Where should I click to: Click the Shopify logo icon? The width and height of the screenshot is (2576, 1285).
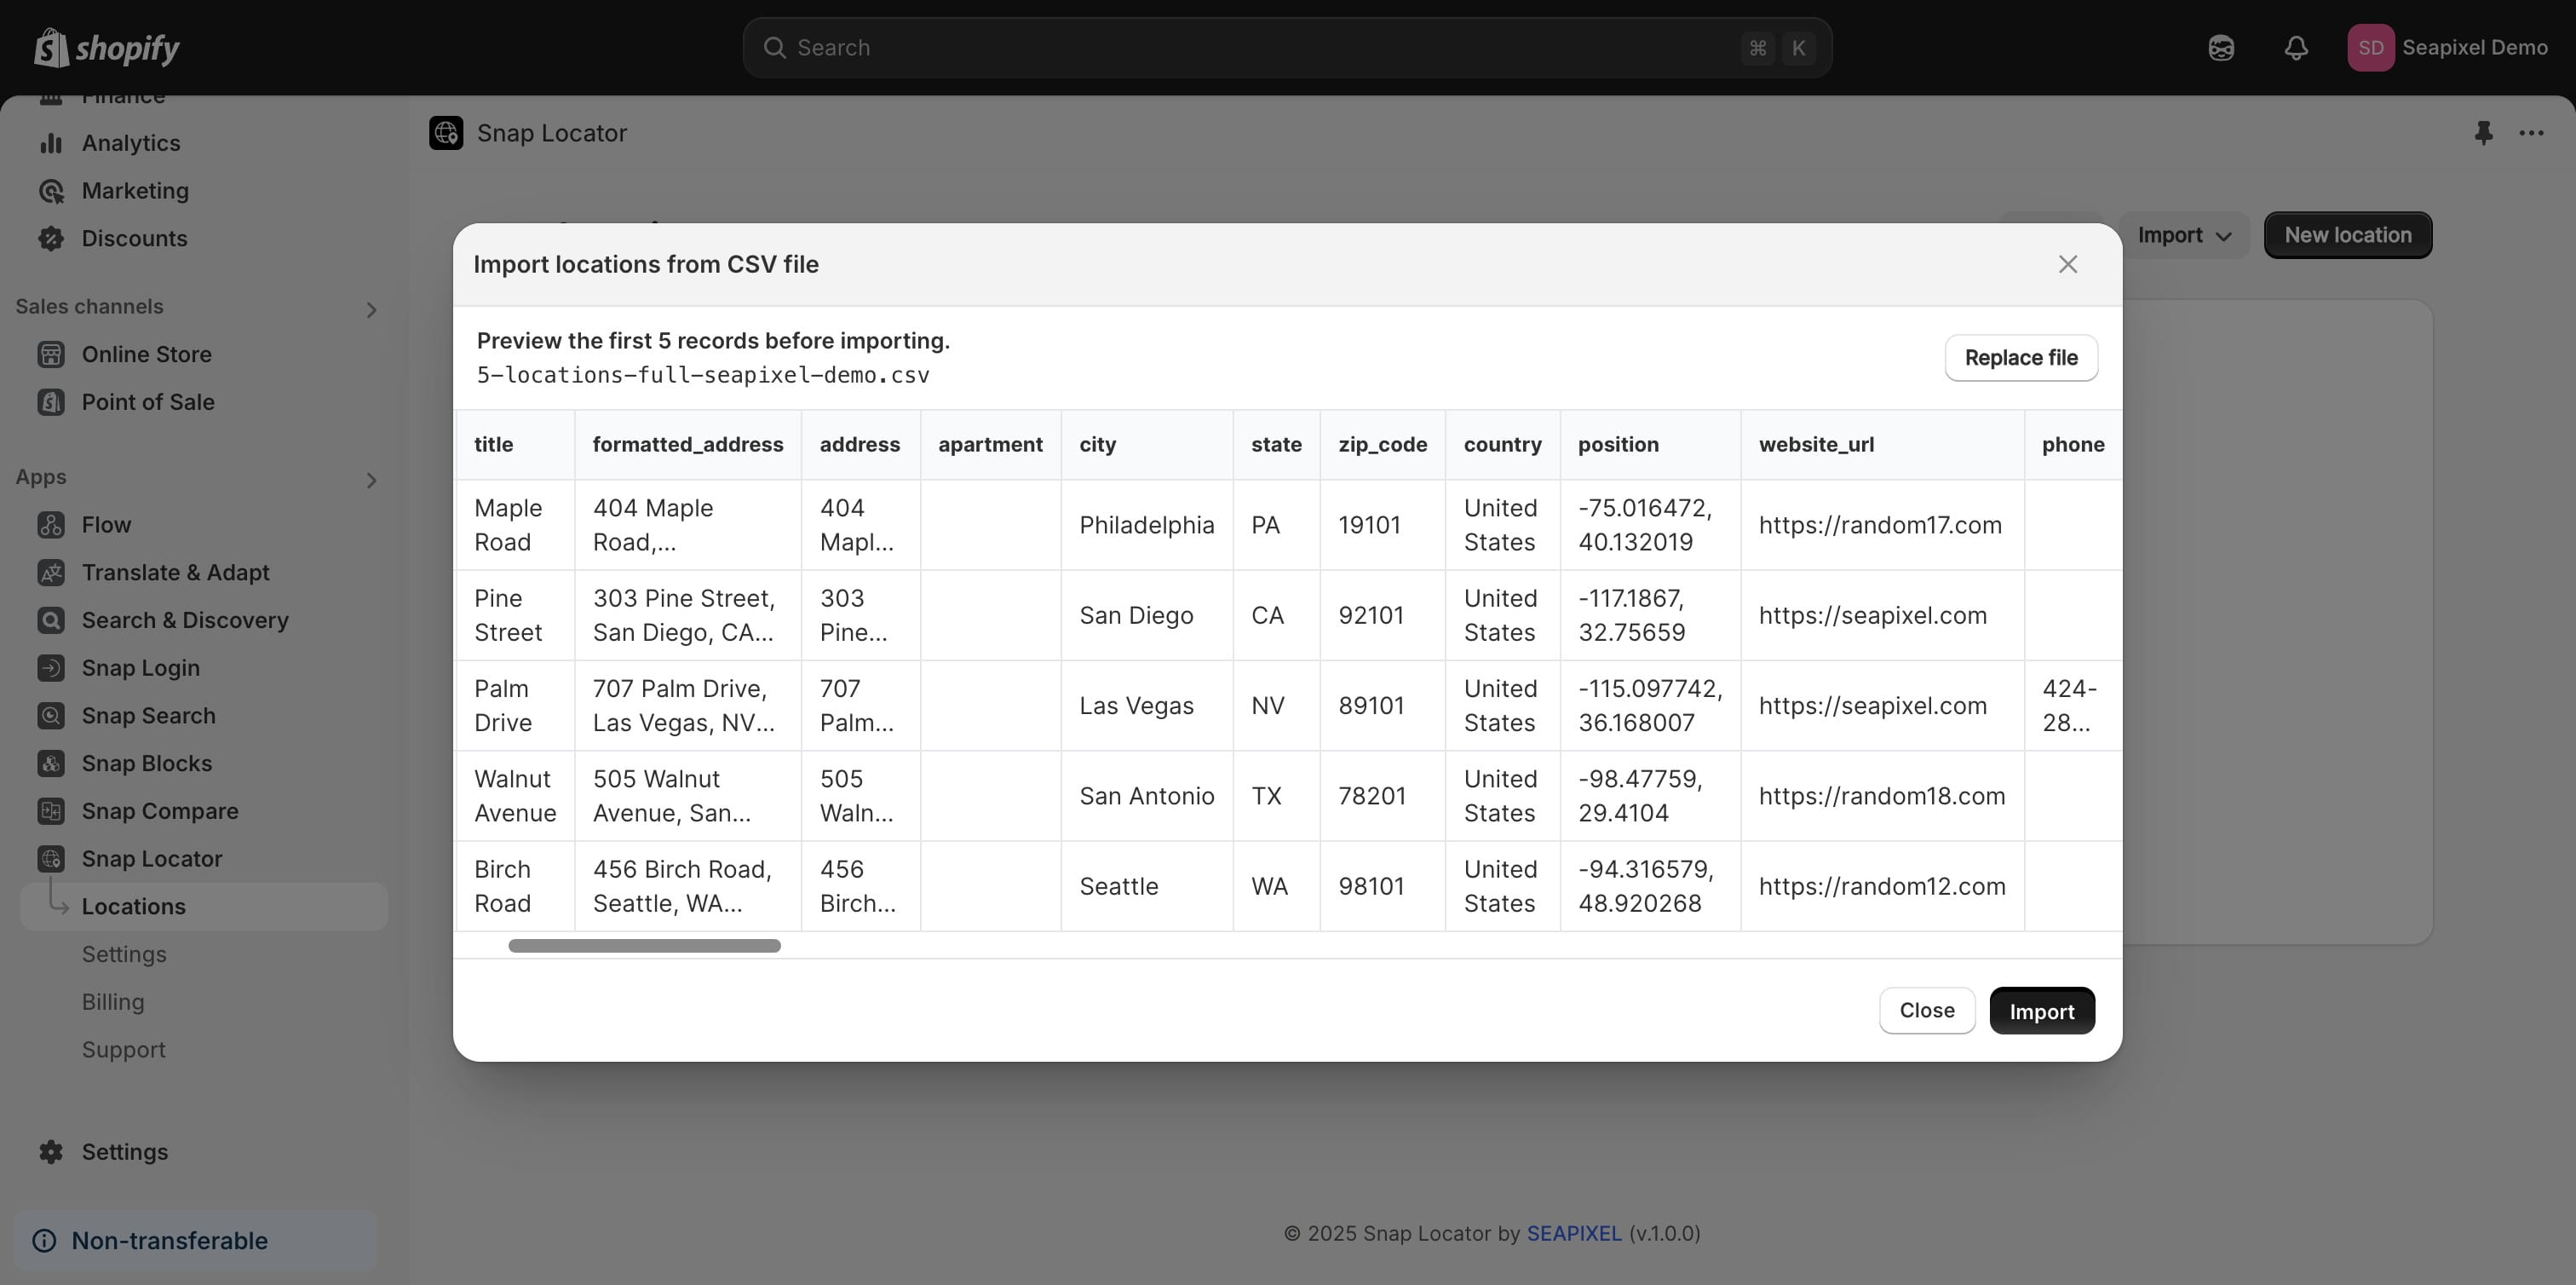coord(51,47)
